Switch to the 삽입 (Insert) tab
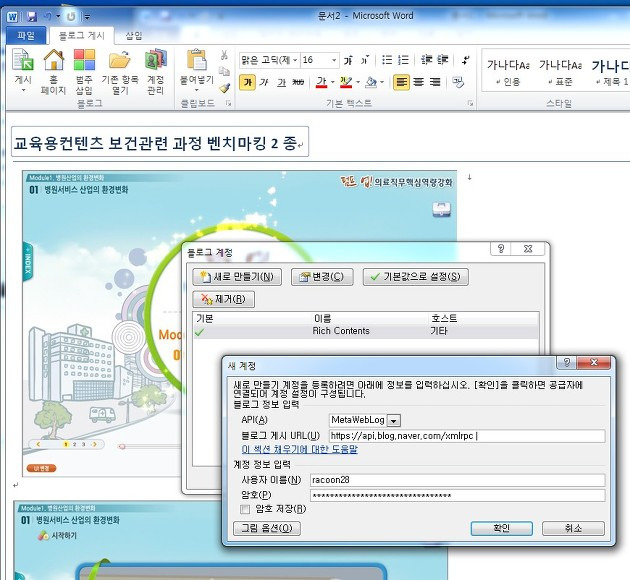Screen dimensions: 630x580 coord(134,36)
